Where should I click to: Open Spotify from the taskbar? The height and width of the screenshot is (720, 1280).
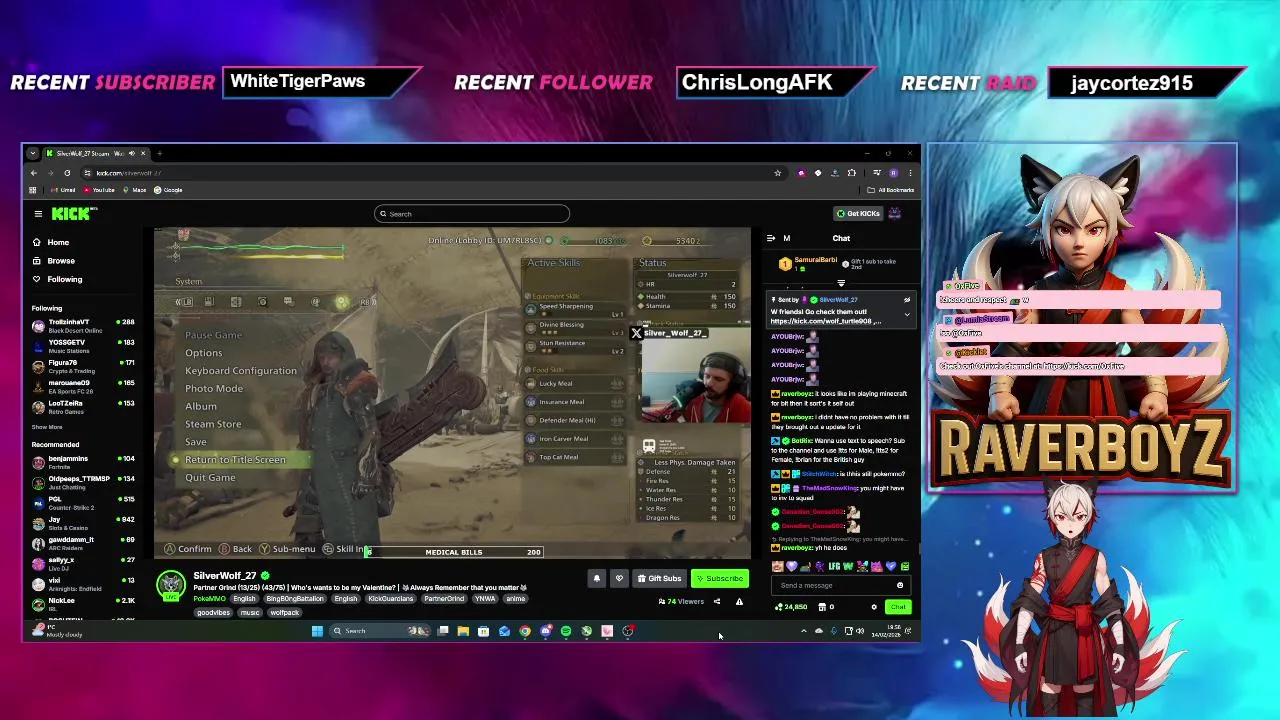pyautogui.click(x=566, y=631)
